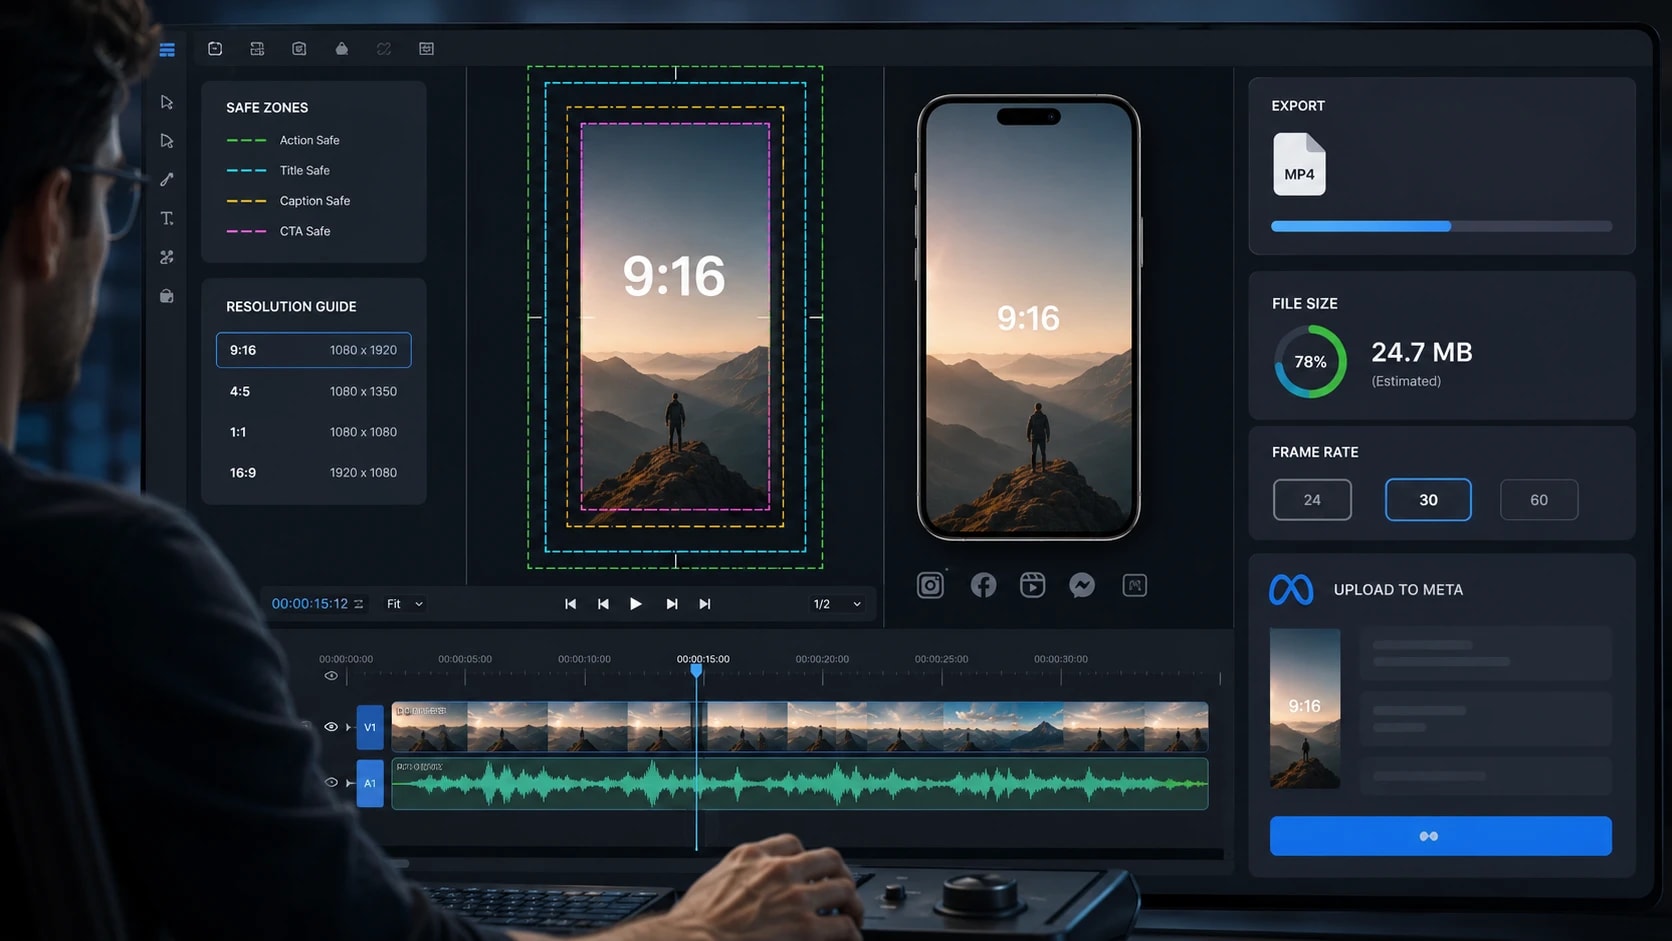Open the 1/2 playback resolution dropdown
The height and width of the screenshot is (941, 1672).
click(x=837, y=604)
